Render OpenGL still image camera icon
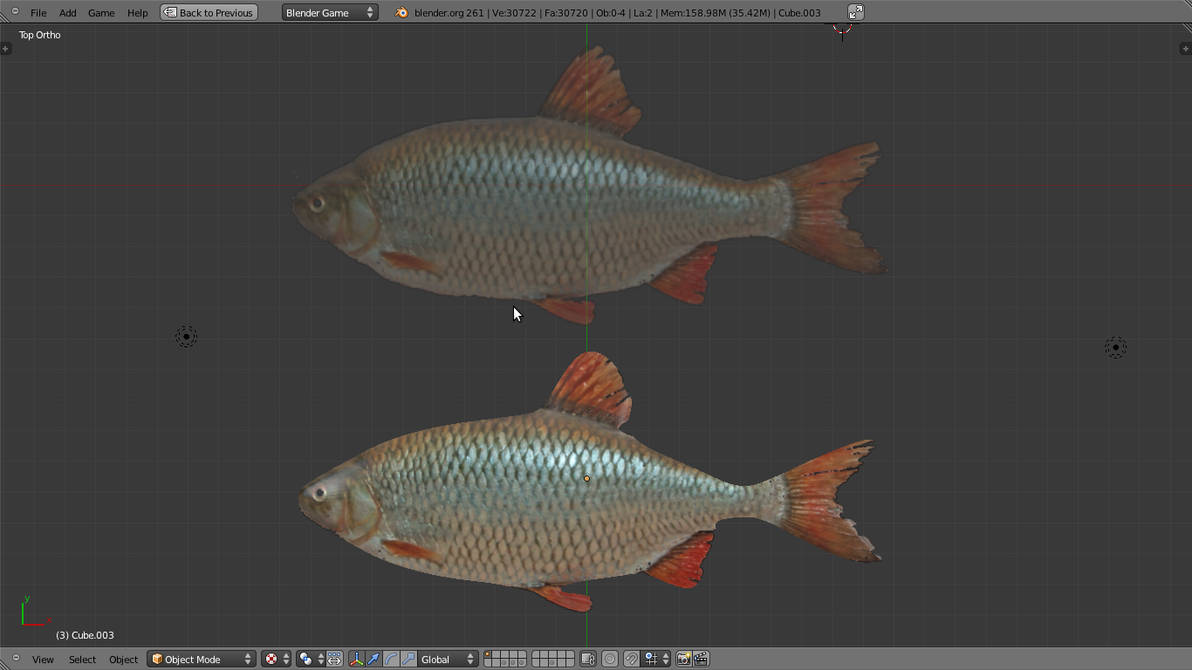1192x670 pixels. 683,659
